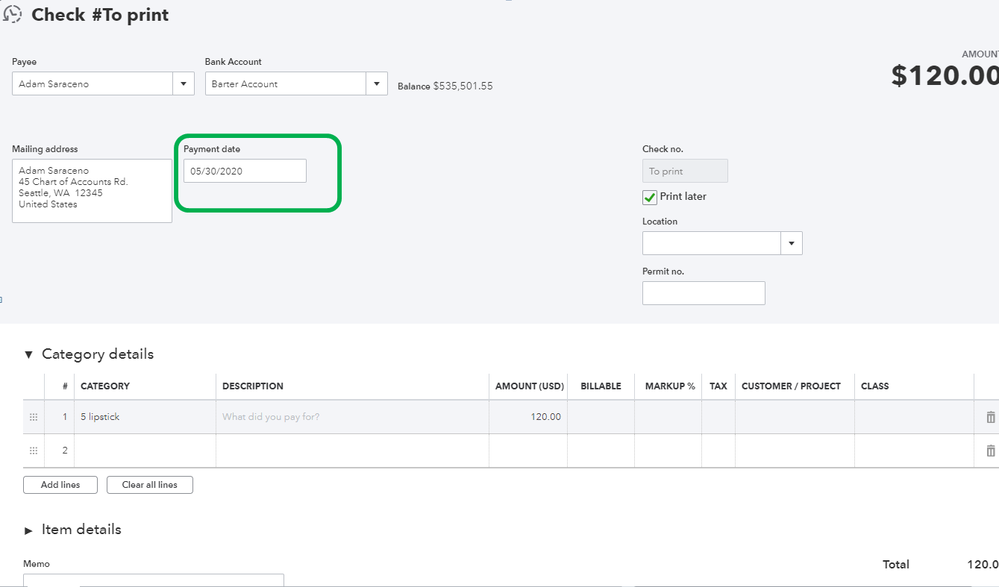This screenshot has height=587, width=999.
Task: Collapse the Category details section
Action: (x=29, y=354)
